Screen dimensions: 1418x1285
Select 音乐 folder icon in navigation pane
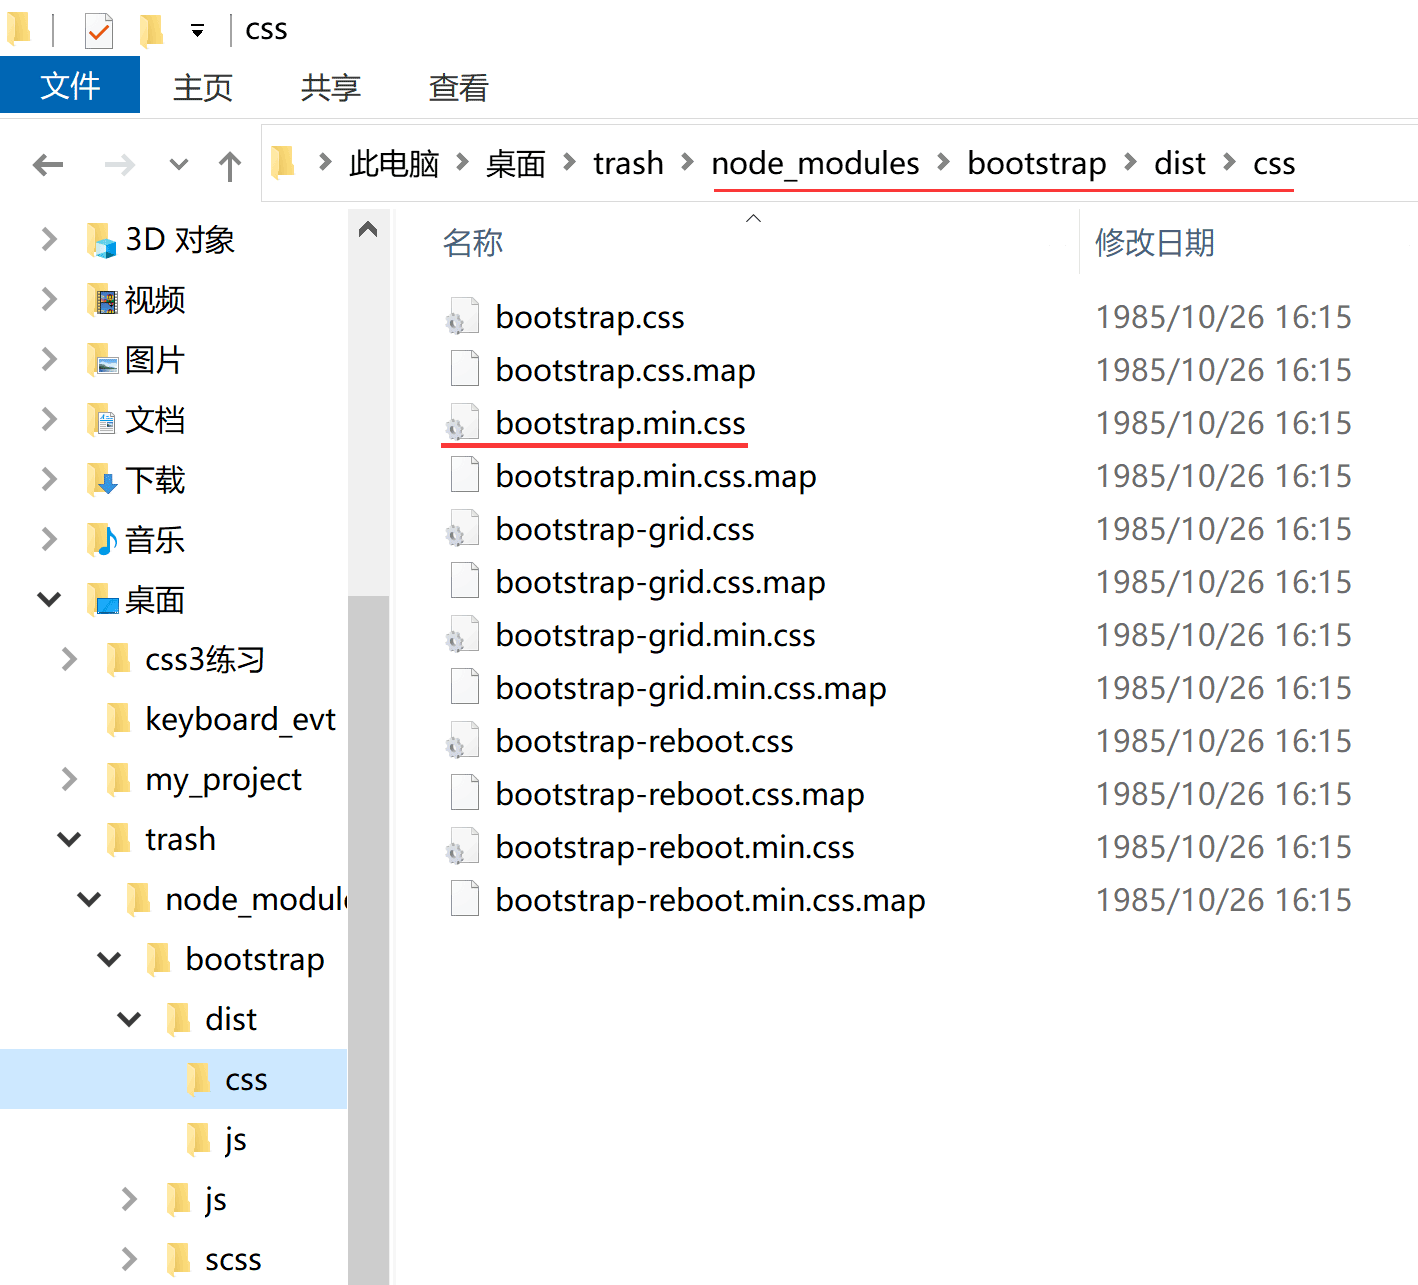pos(102,540)
